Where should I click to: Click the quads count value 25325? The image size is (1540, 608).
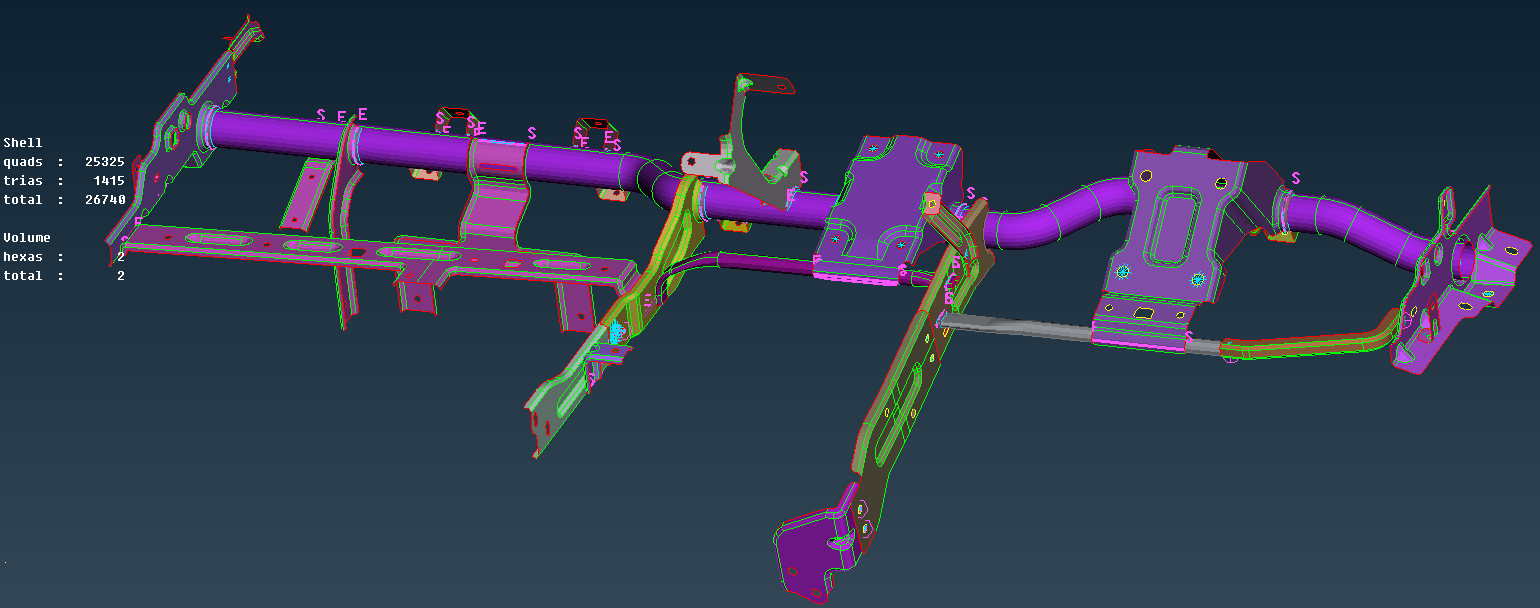coord(103,161)
